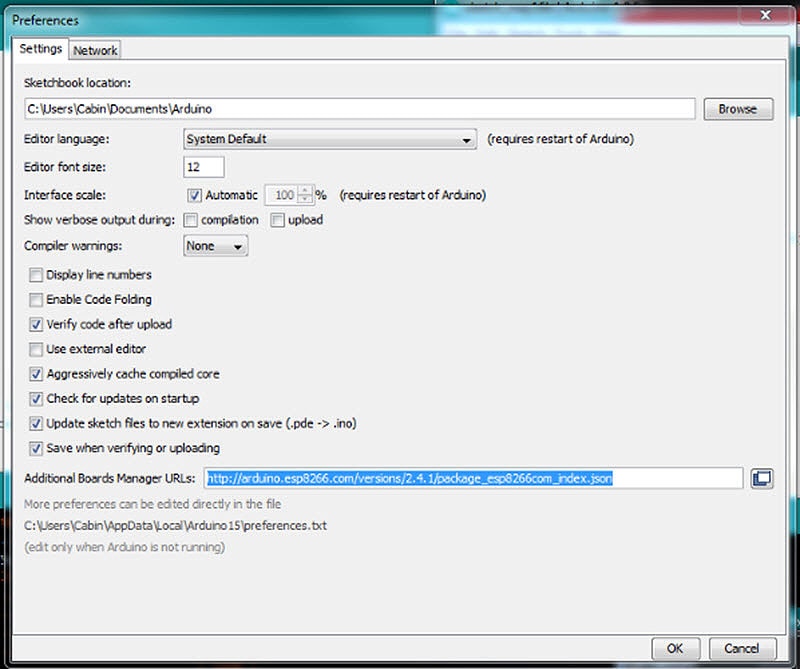Uncheck Aggressively cache compiled core
The height and width of the screenshot is (669, 800).
pos(36,374)
